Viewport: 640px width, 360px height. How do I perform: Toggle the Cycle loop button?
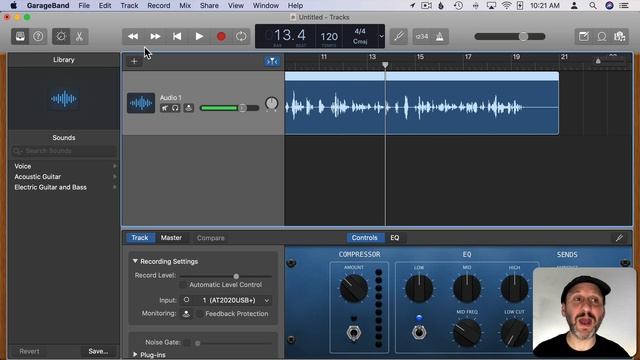(241, 36)
